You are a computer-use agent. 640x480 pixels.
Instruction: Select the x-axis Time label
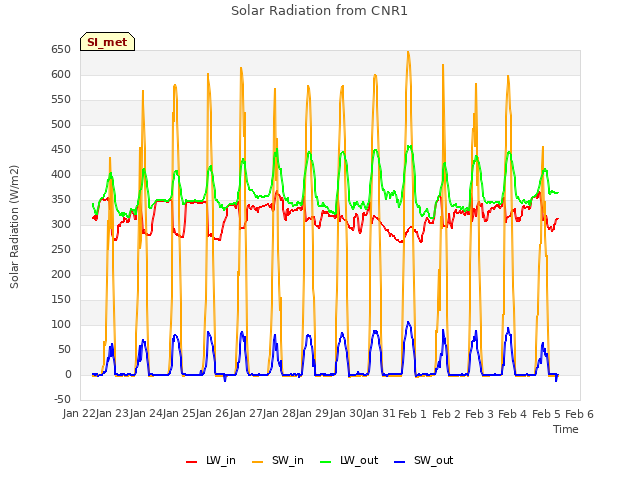pos(565,429)
